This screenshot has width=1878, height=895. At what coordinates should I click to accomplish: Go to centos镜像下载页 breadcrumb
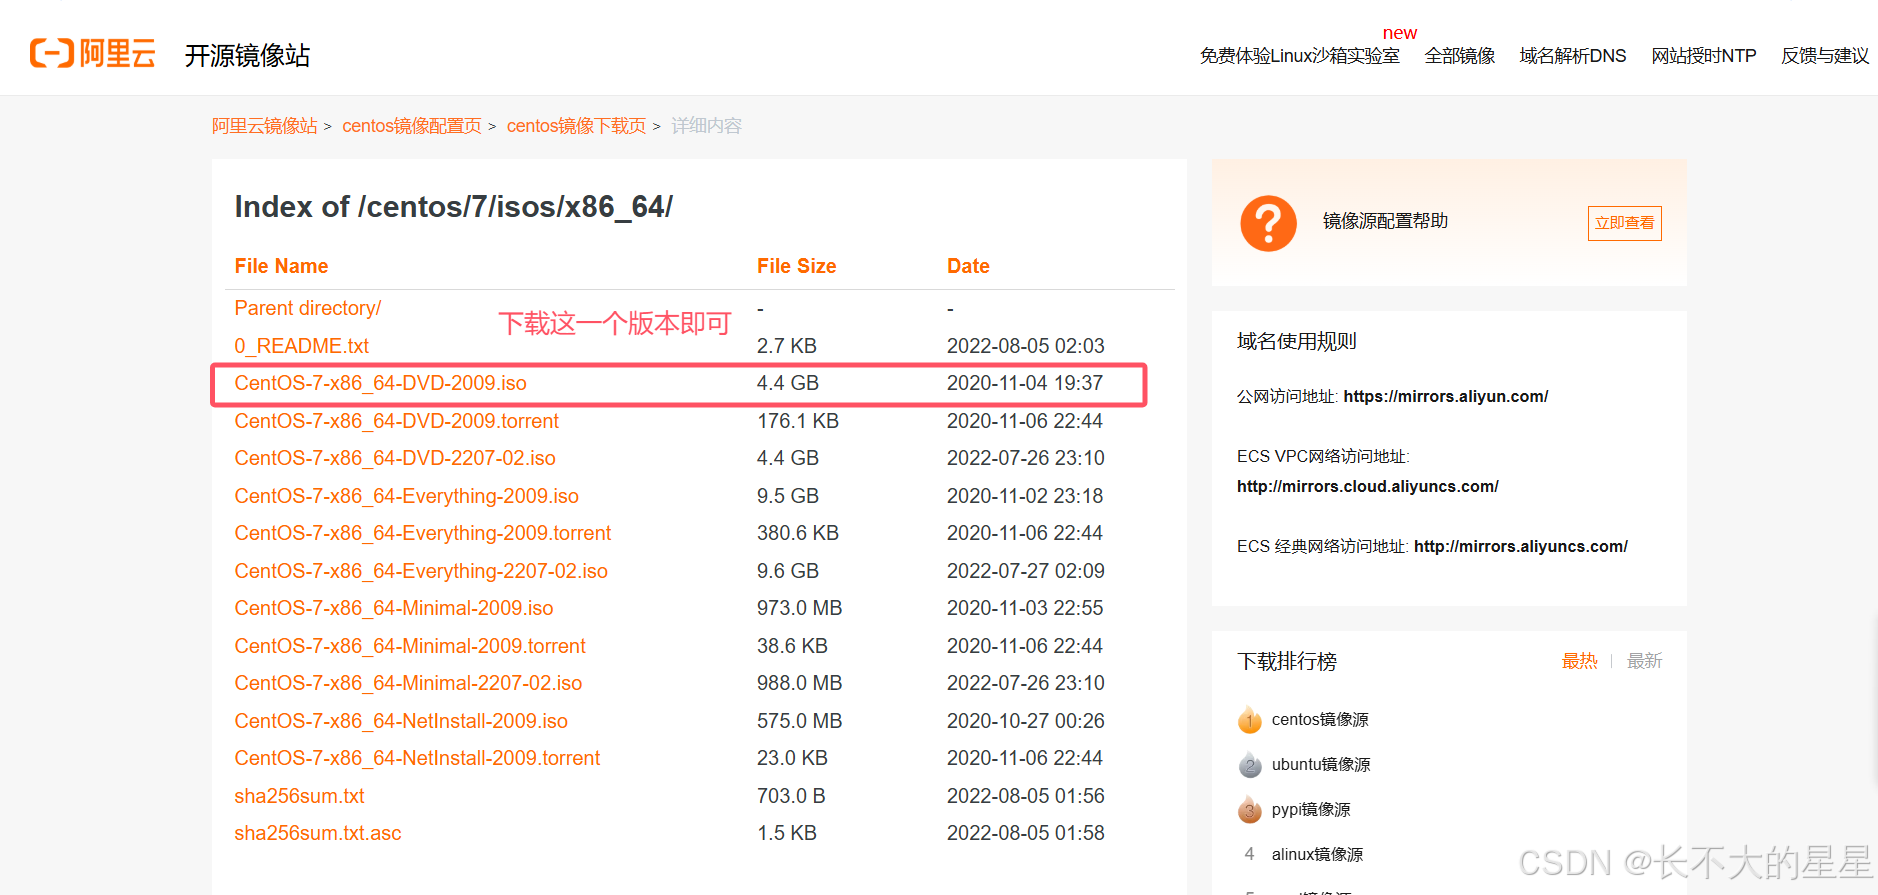coord(576,126)
